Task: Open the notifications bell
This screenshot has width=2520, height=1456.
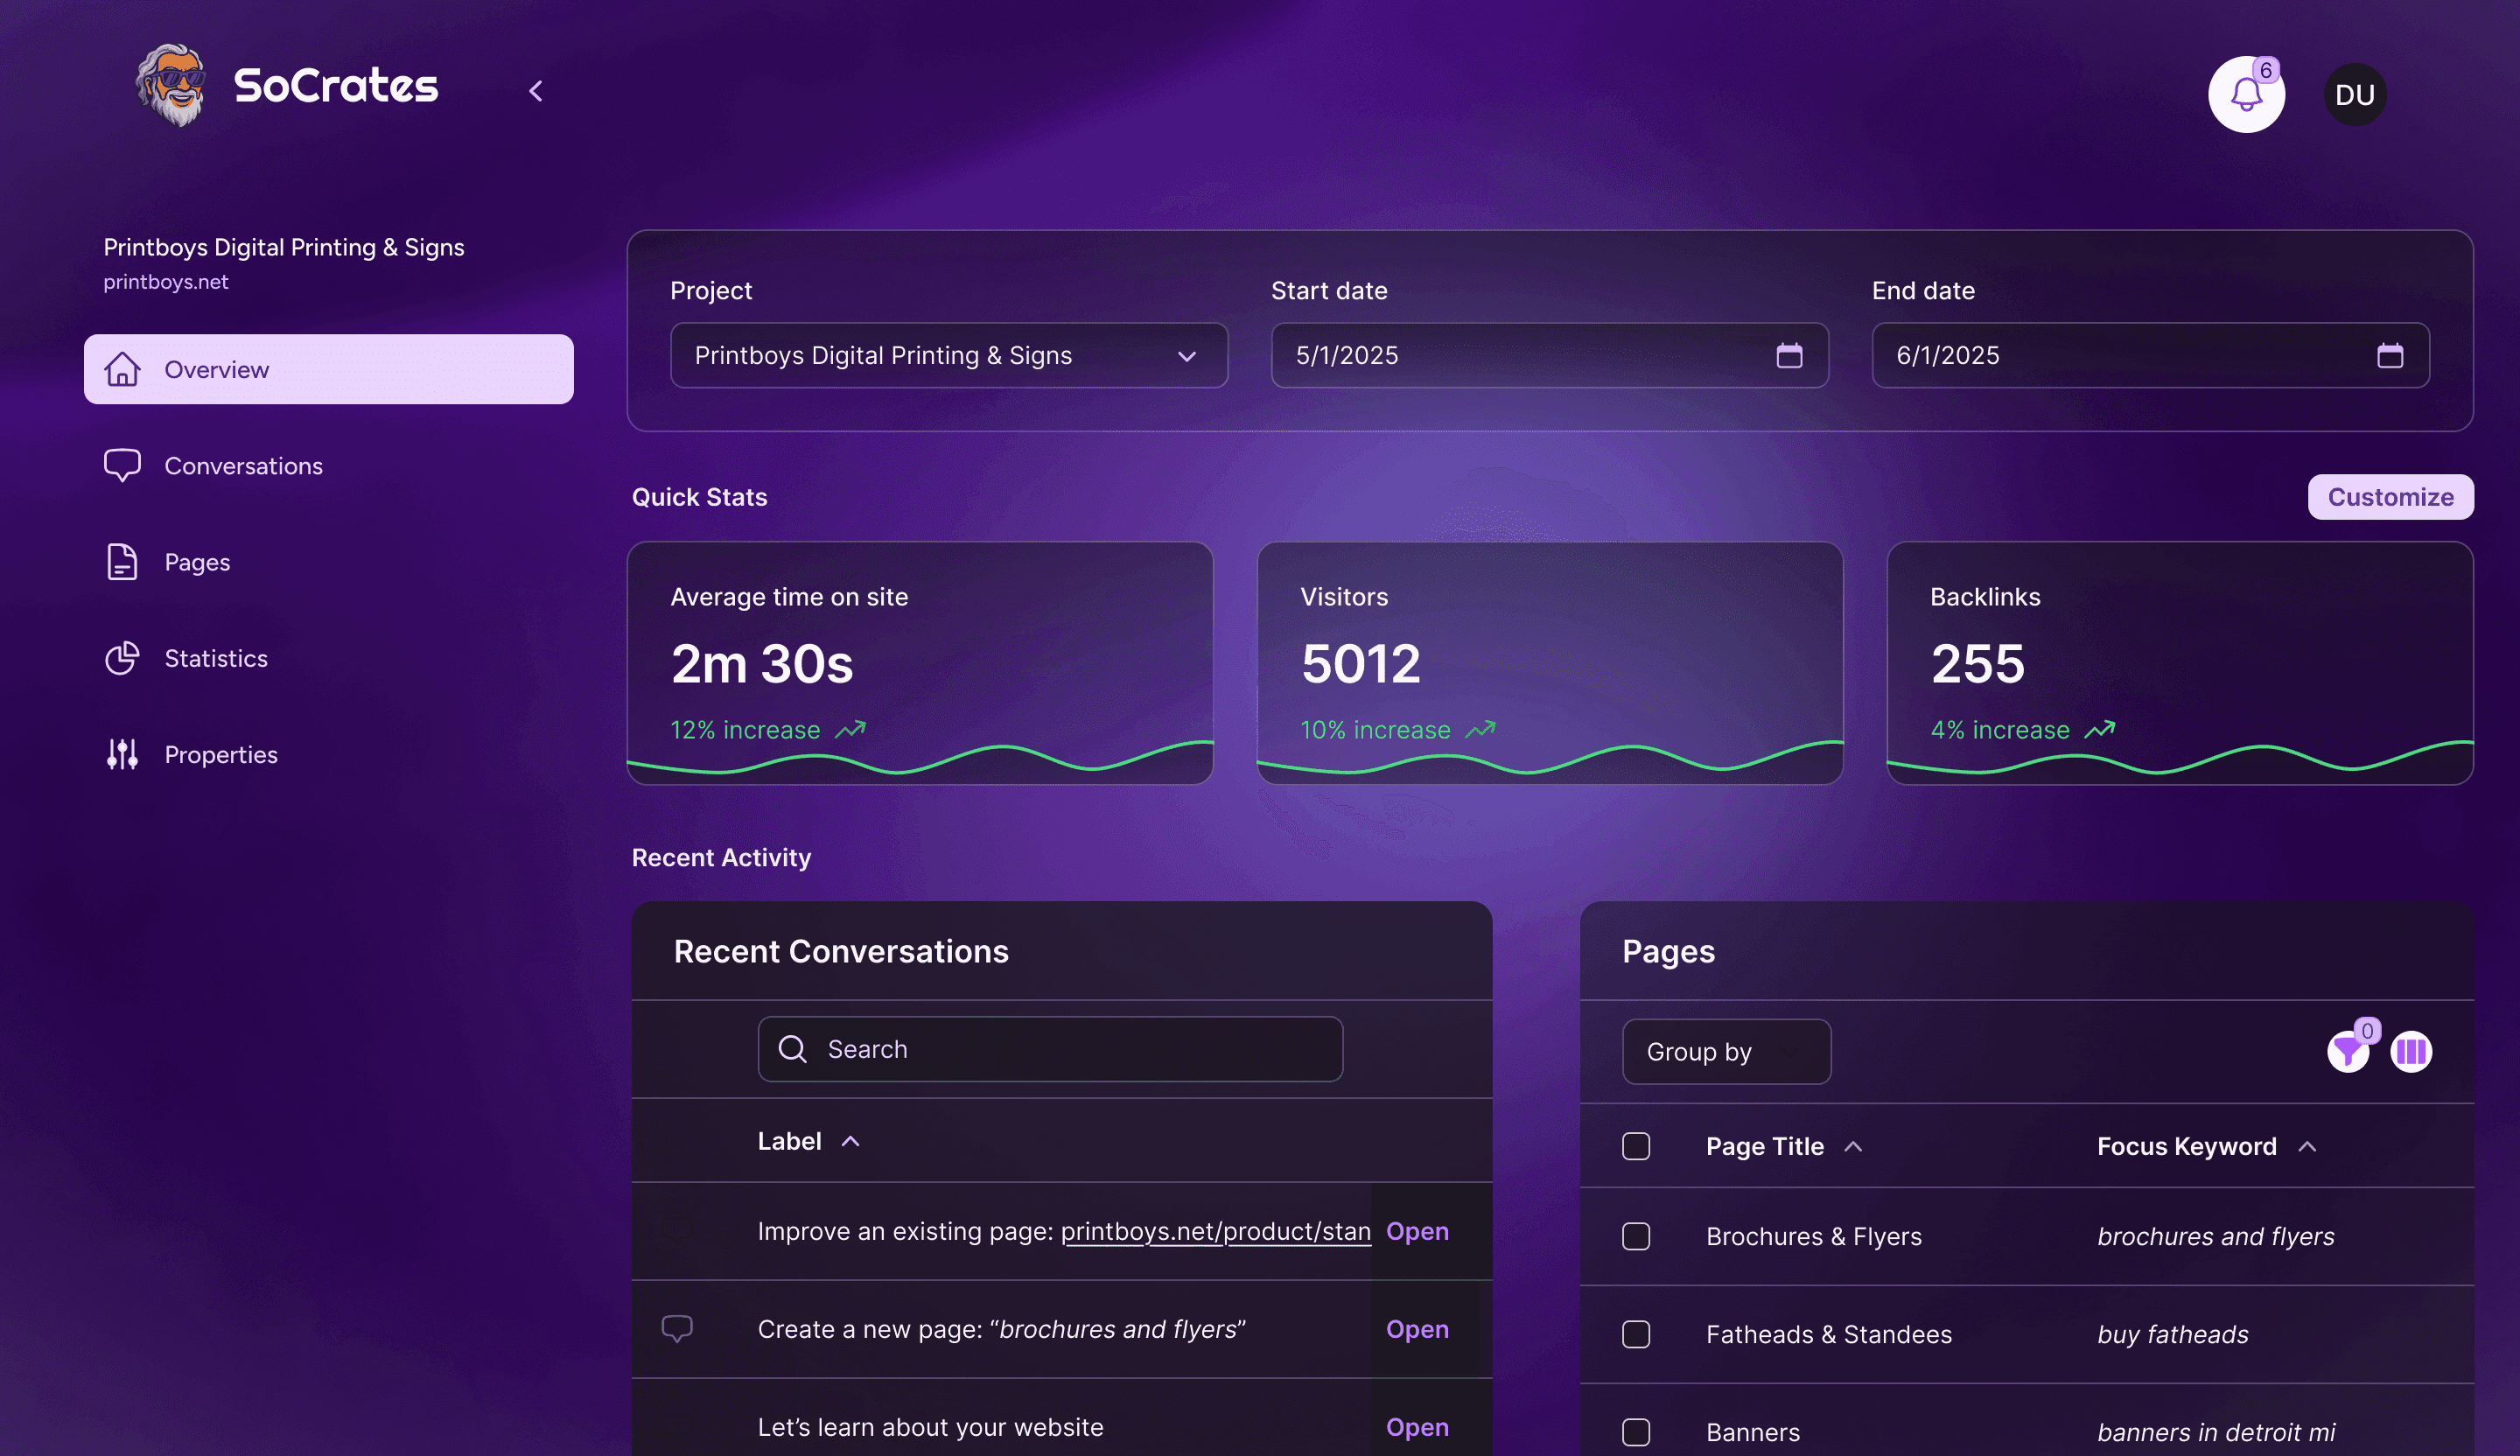Action: point(2245,95)
